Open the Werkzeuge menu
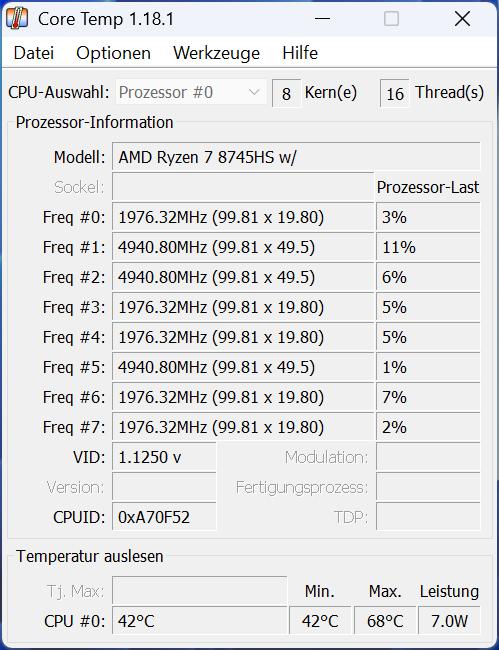Image resolution: width=499 pixels, height=650 pixels. pos(216,53)
